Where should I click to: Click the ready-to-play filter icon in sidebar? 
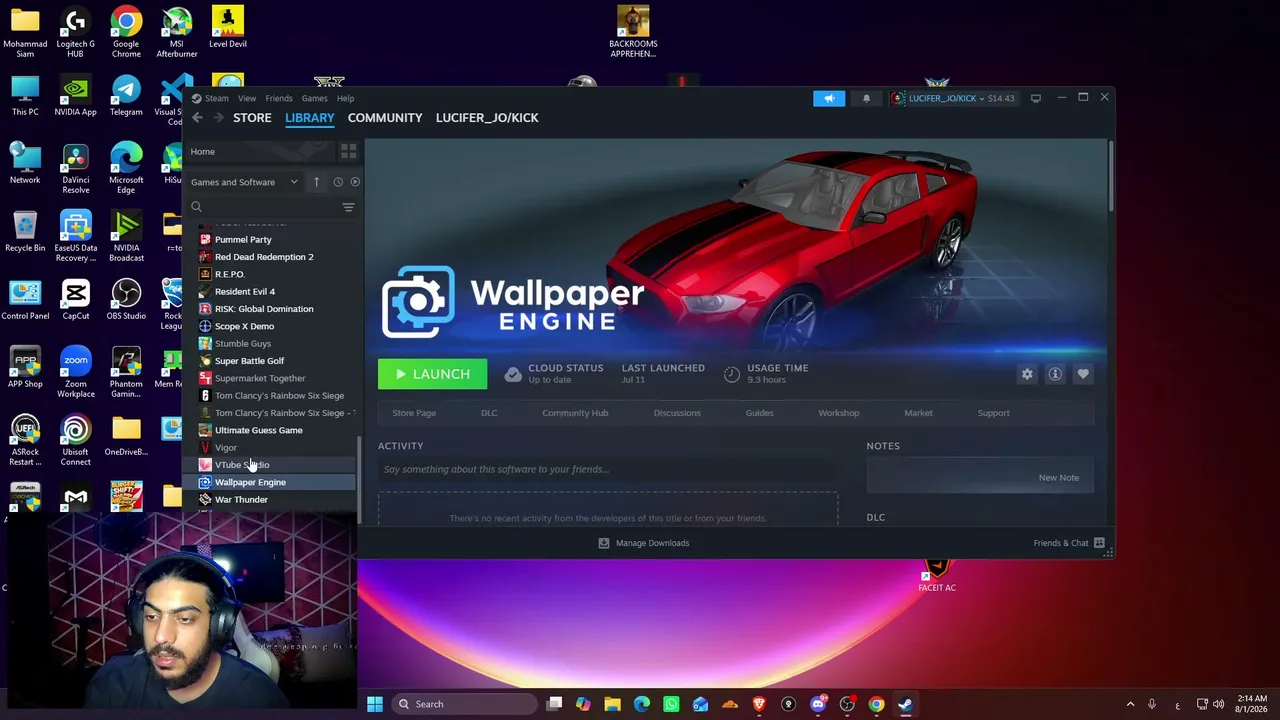click(355, 182)
